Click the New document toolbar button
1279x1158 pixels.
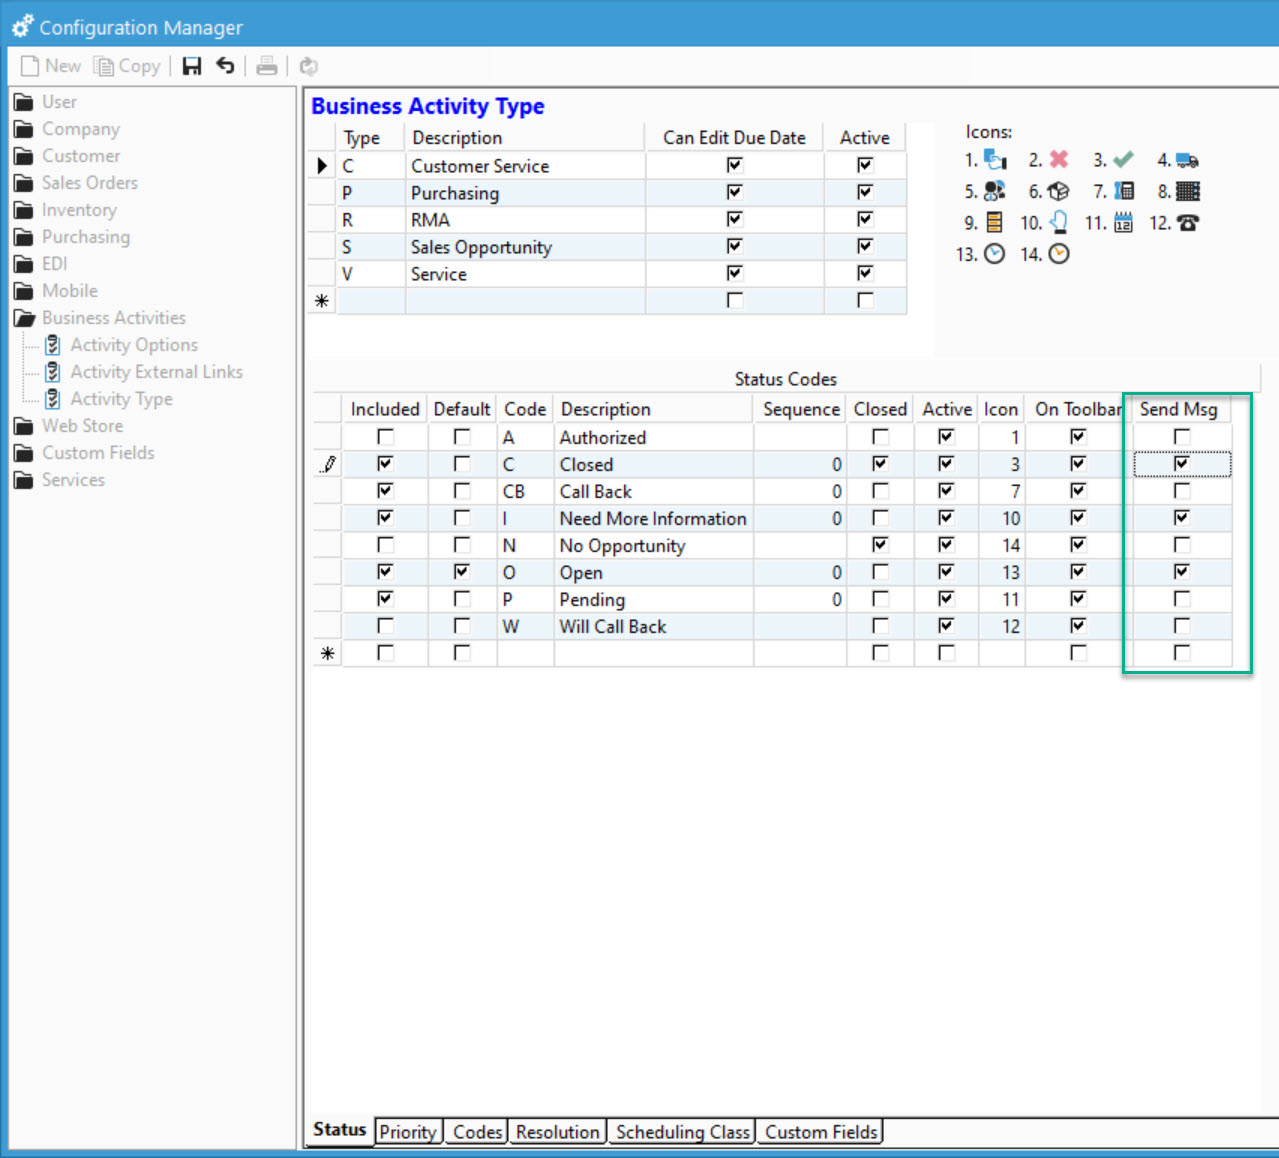(x=51, y=66)
